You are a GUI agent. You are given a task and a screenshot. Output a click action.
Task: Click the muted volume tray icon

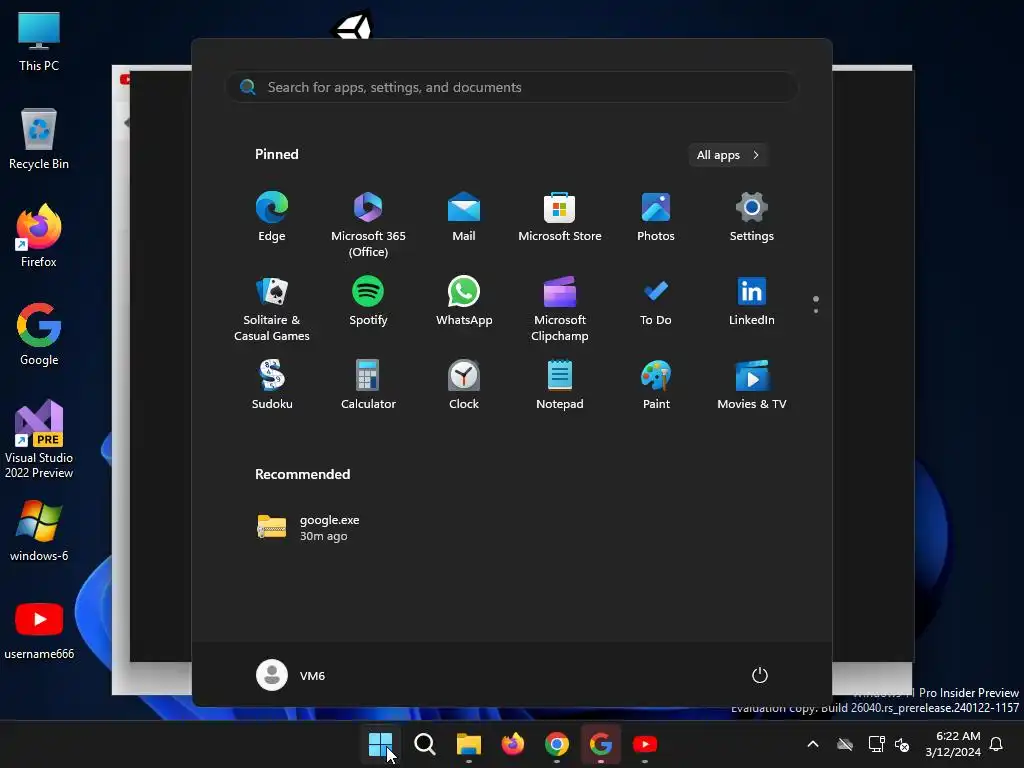click(902, 744)
